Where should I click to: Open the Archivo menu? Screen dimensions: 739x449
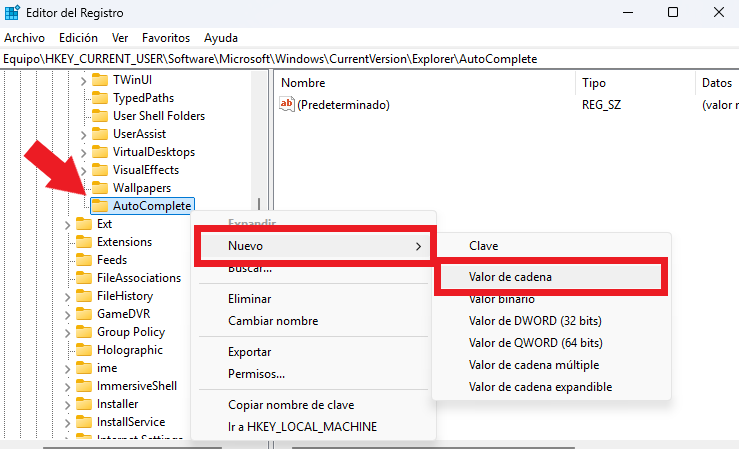coord(25,38)
